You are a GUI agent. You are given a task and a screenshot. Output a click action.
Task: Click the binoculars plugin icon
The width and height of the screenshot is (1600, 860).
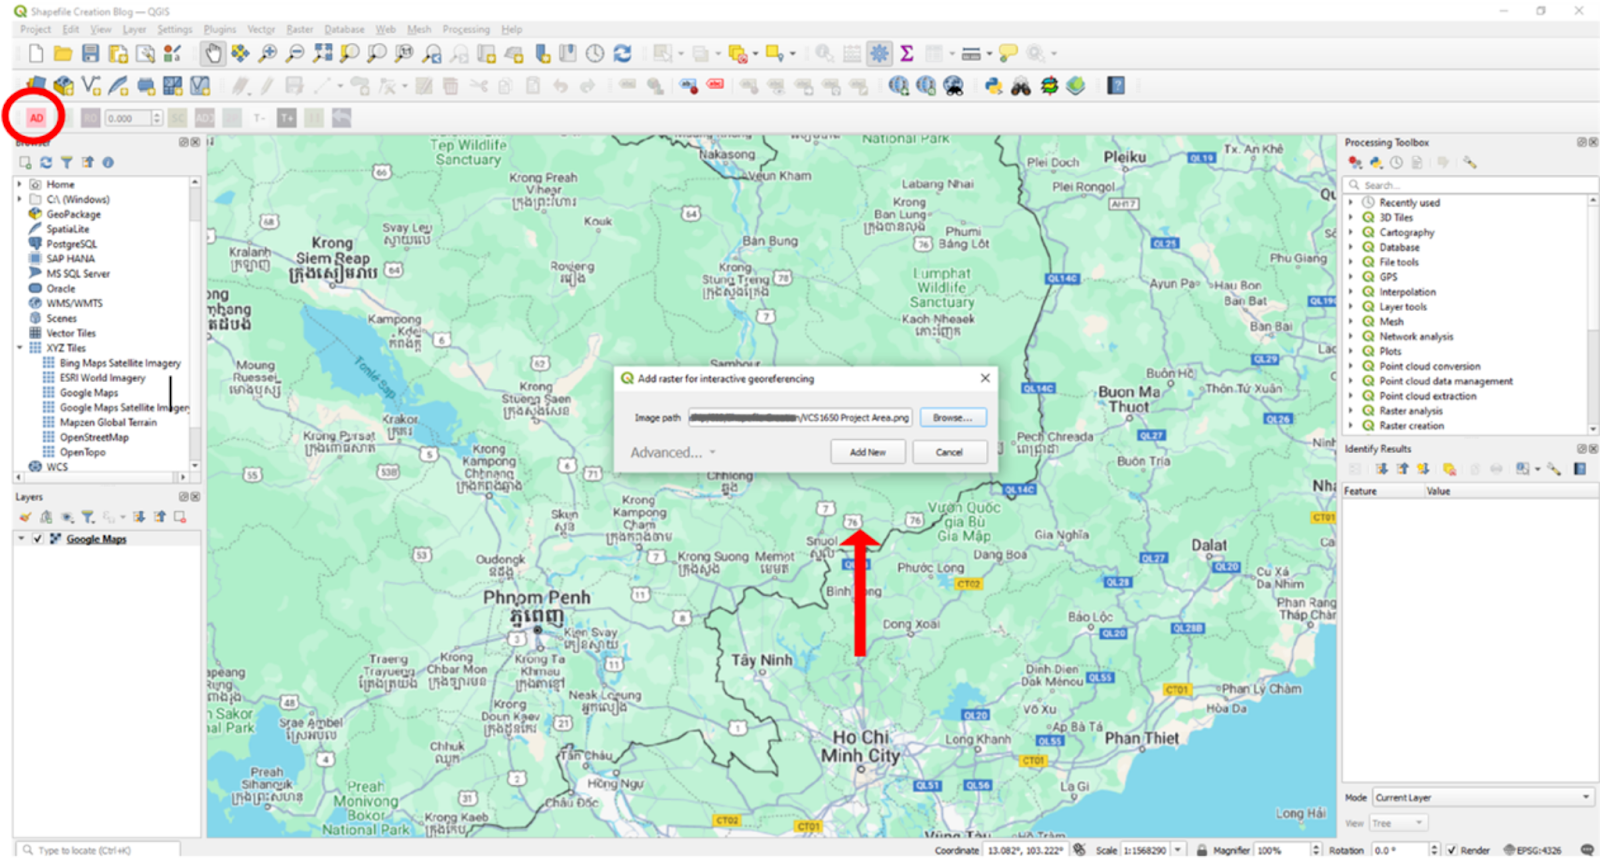(x=1021, y=86)
